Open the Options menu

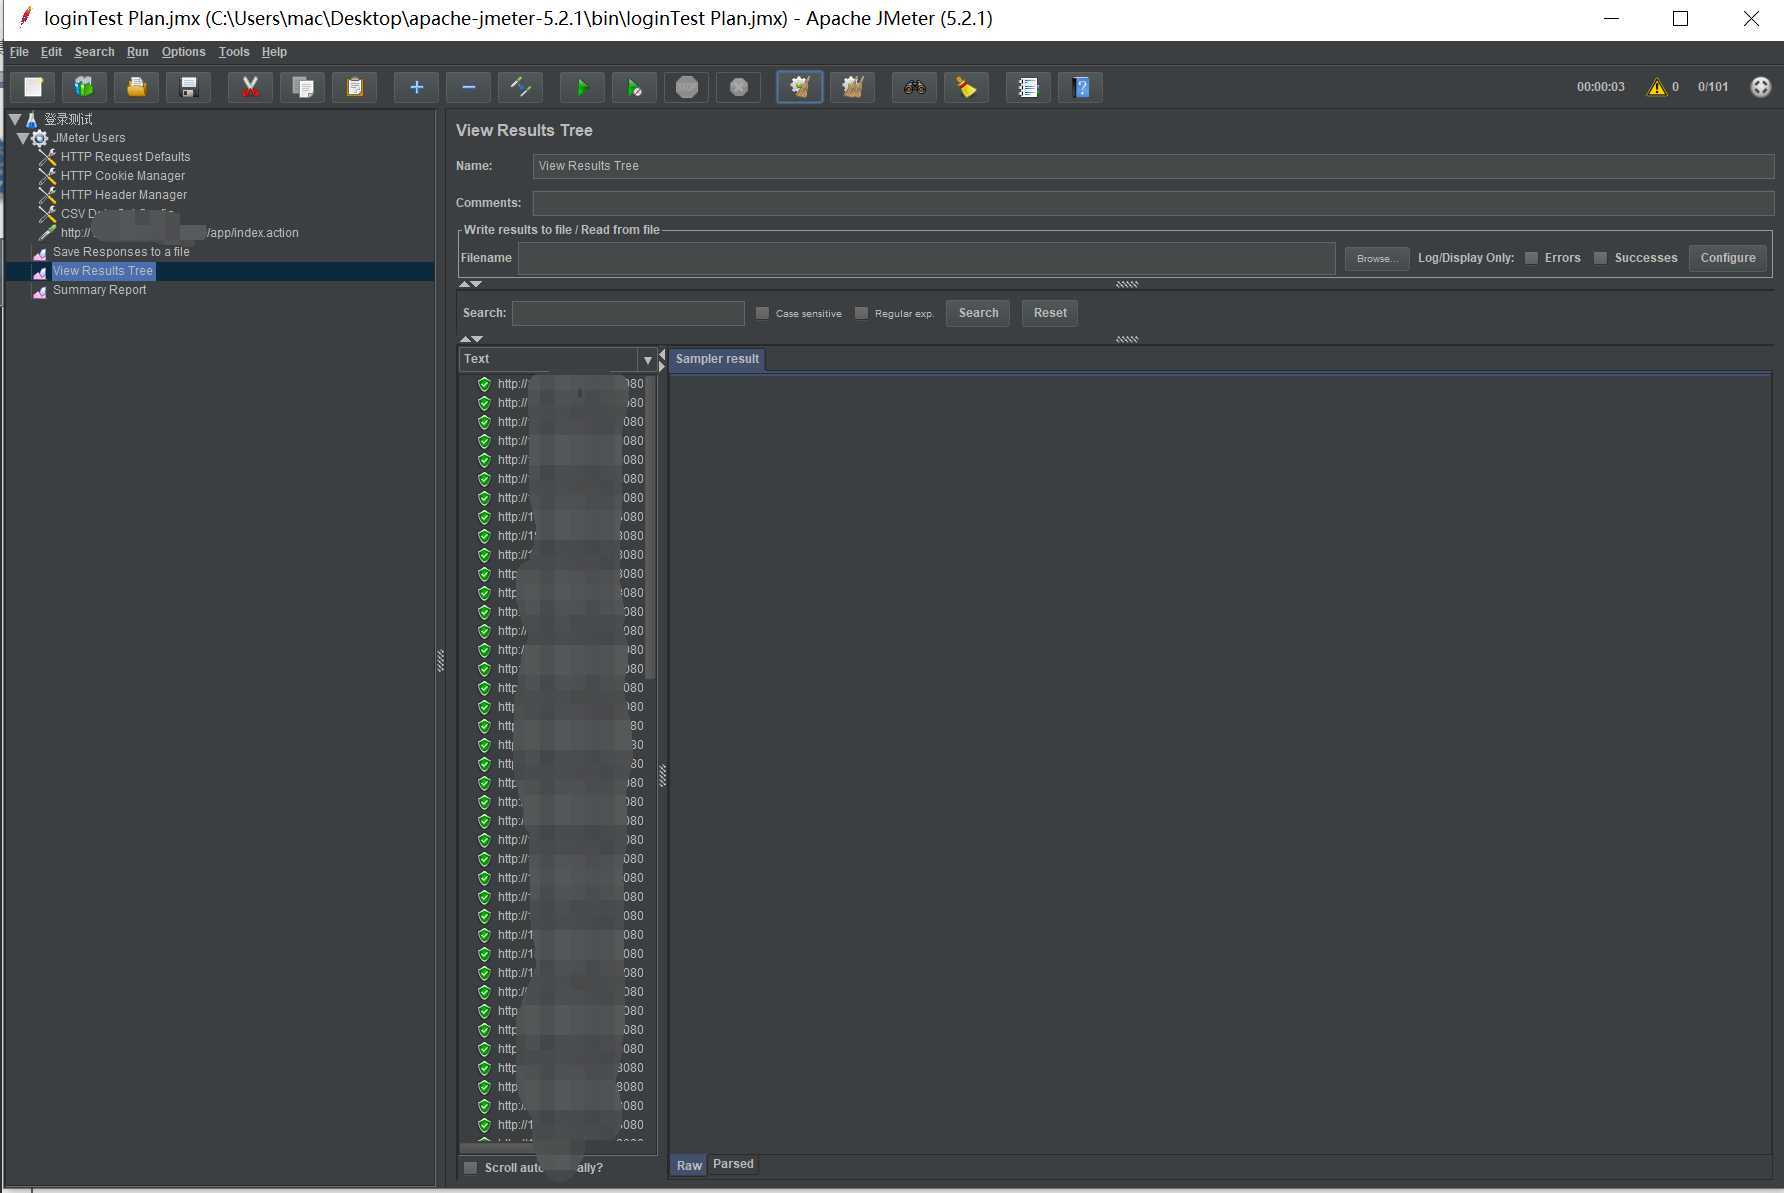(183, 52)
